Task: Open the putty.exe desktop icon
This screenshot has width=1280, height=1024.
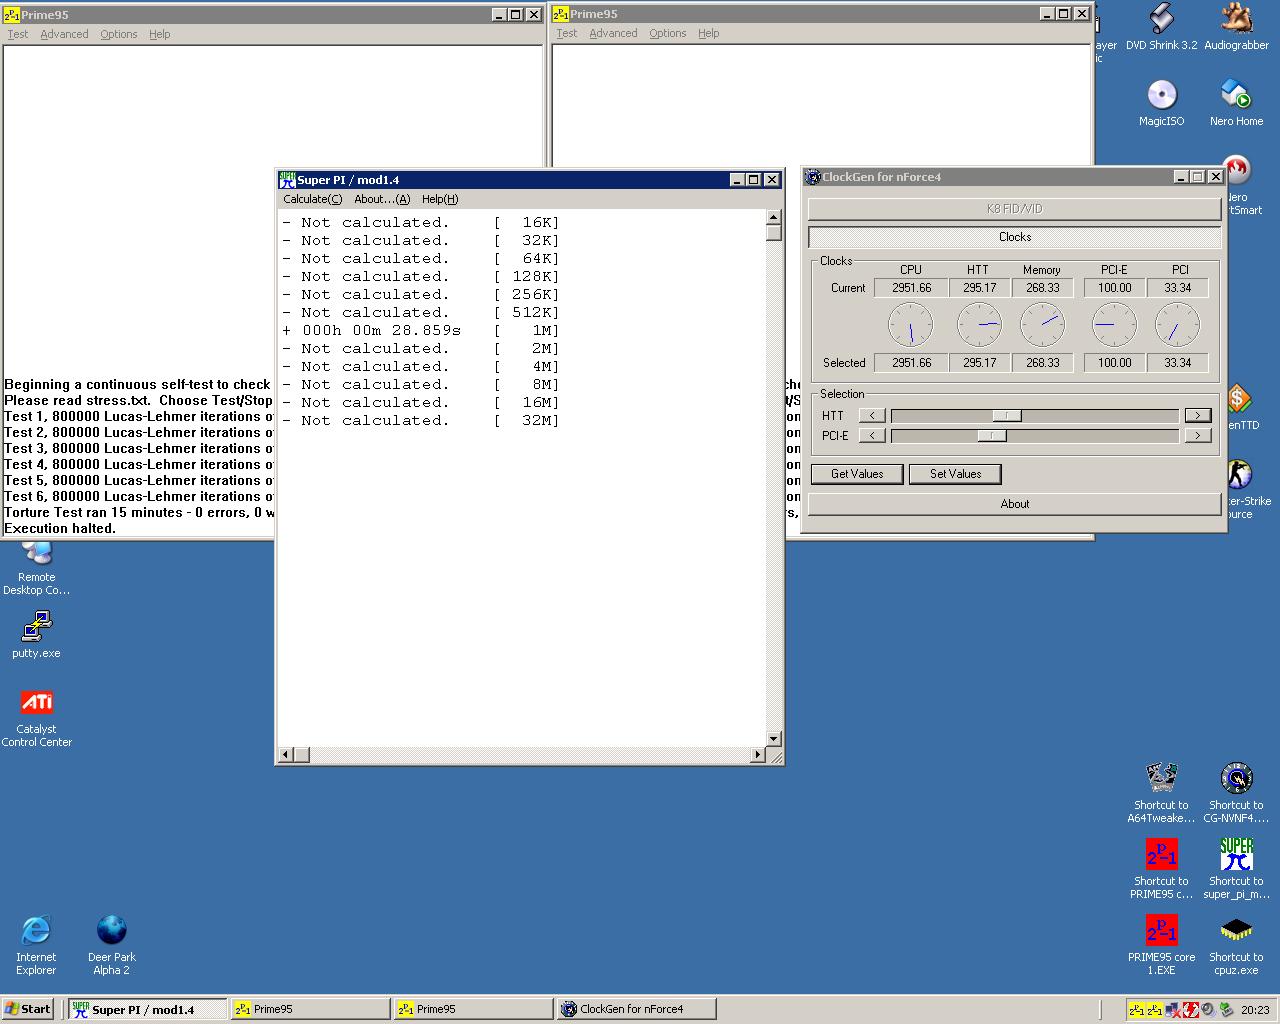Action: [36, 628]
